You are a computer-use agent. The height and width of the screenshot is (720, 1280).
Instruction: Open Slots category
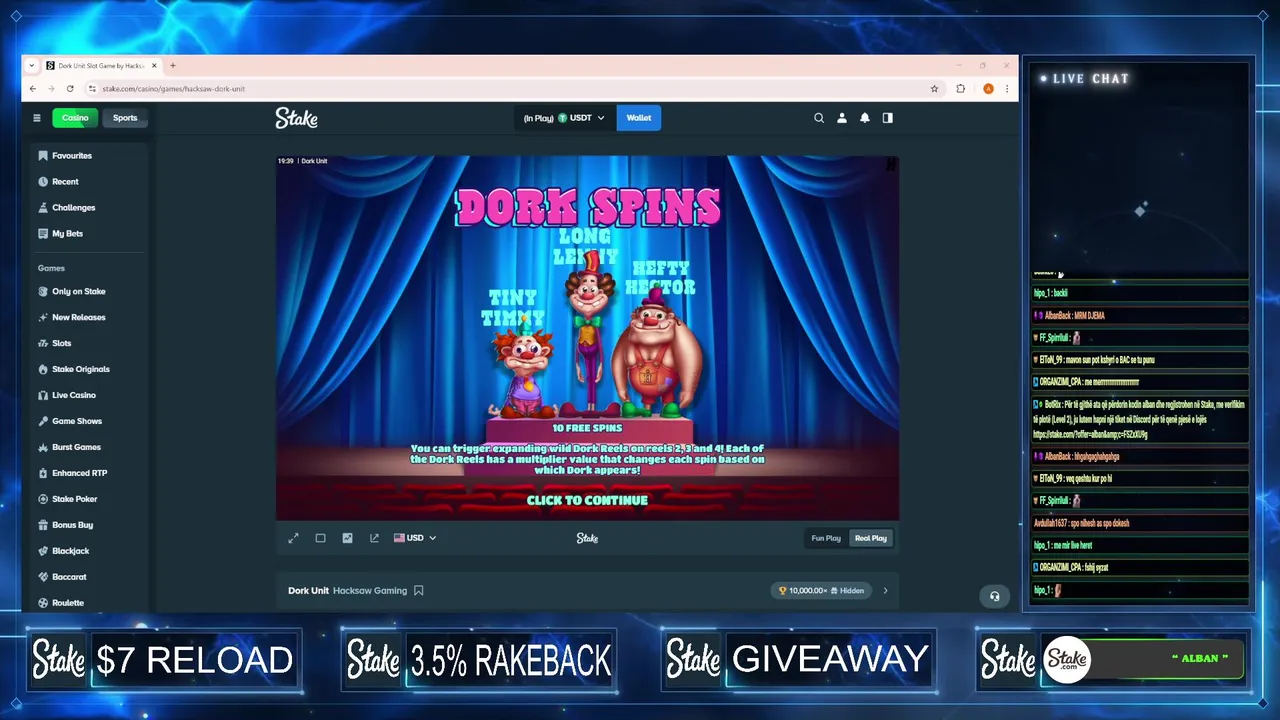click(x=62, y=344)
